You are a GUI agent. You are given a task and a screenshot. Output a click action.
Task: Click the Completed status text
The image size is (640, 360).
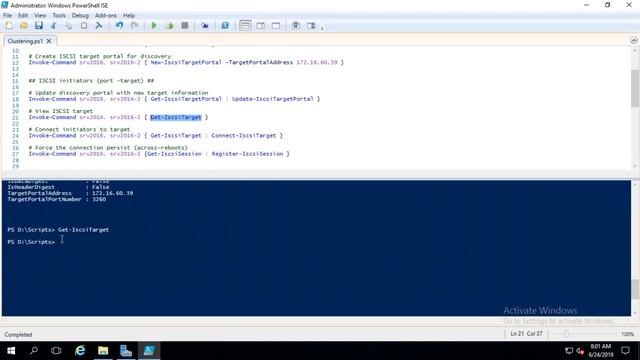point(18,335)
